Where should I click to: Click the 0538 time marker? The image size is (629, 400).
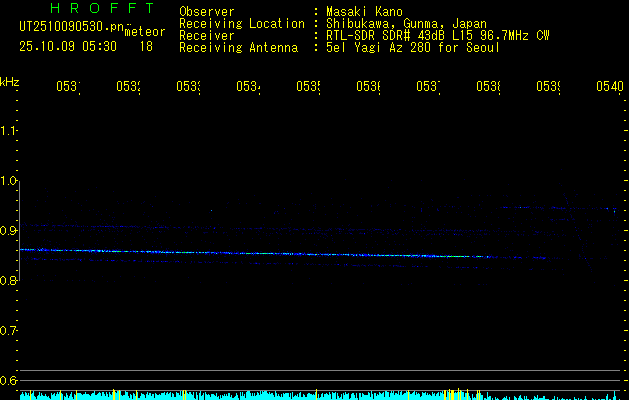488,86
